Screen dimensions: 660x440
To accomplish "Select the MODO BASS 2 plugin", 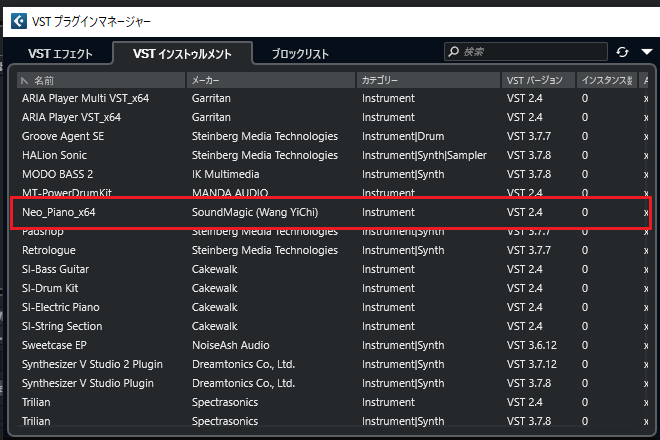I will click(x=333, y=174).
